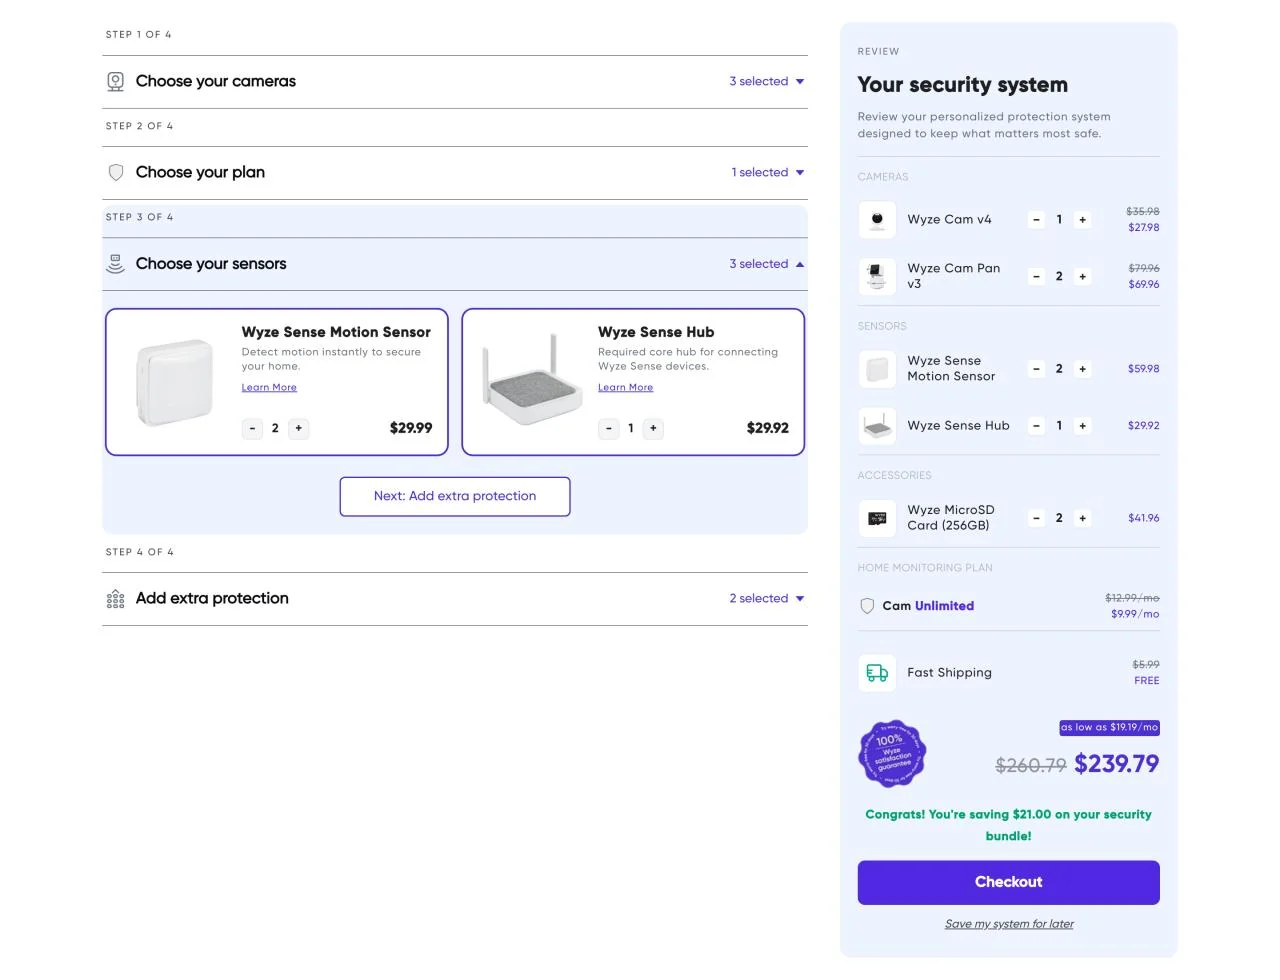Open Learn More for Wyze Sense Hub
This screenshot has height=980, width=1280.
pos(625,388)
